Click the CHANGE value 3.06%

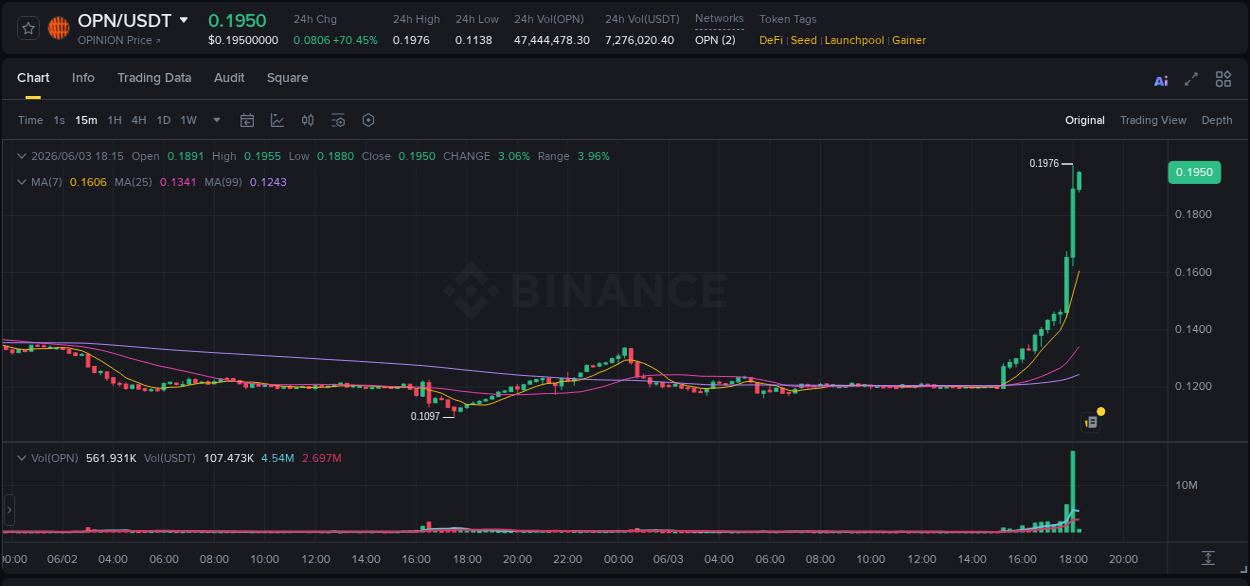pos(514,156)
